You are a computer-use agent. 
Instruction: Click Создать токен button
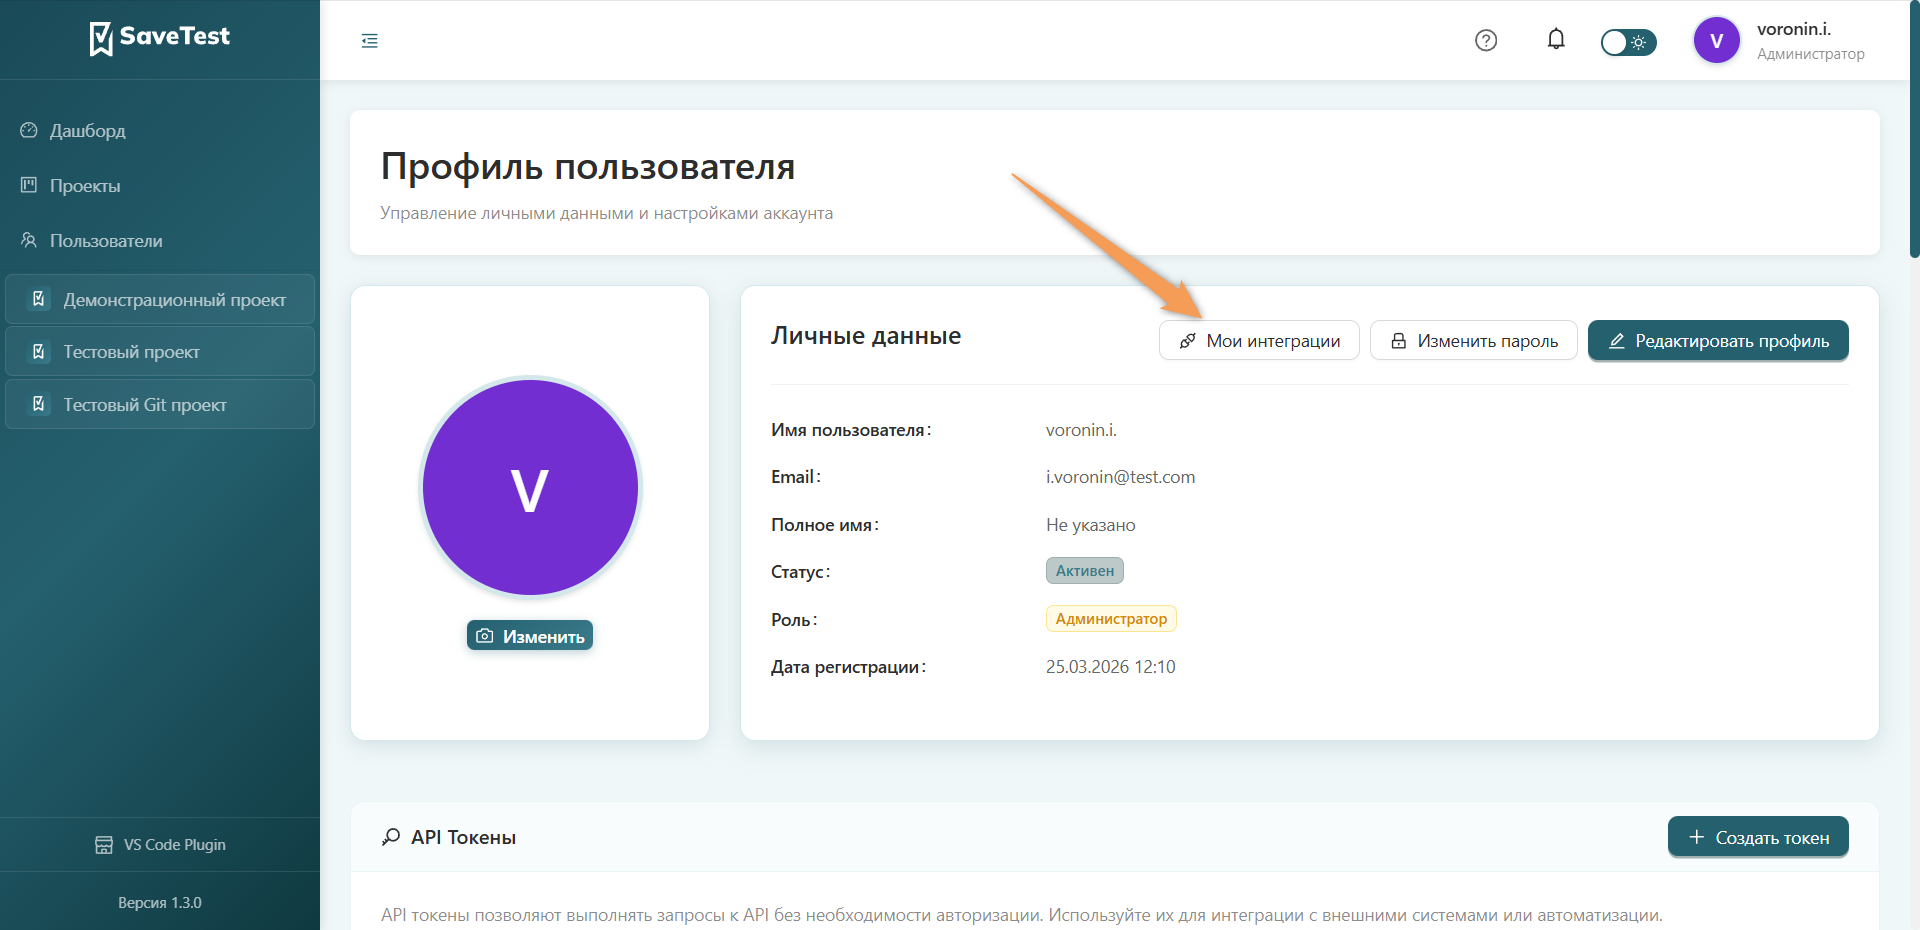[1758, 837]
